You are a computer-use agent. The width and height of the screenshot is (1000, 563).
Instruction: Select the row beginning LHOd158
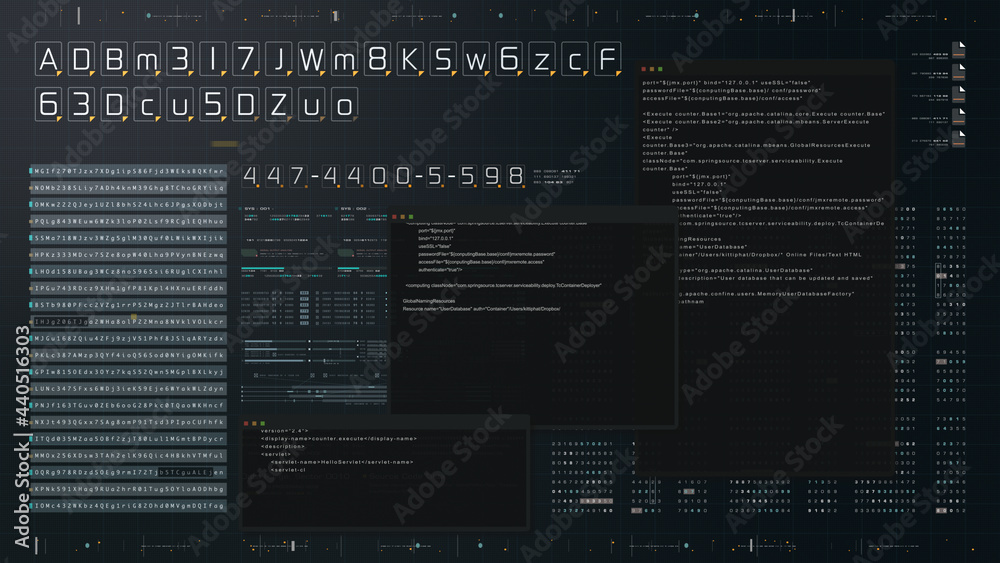(128, 271)
